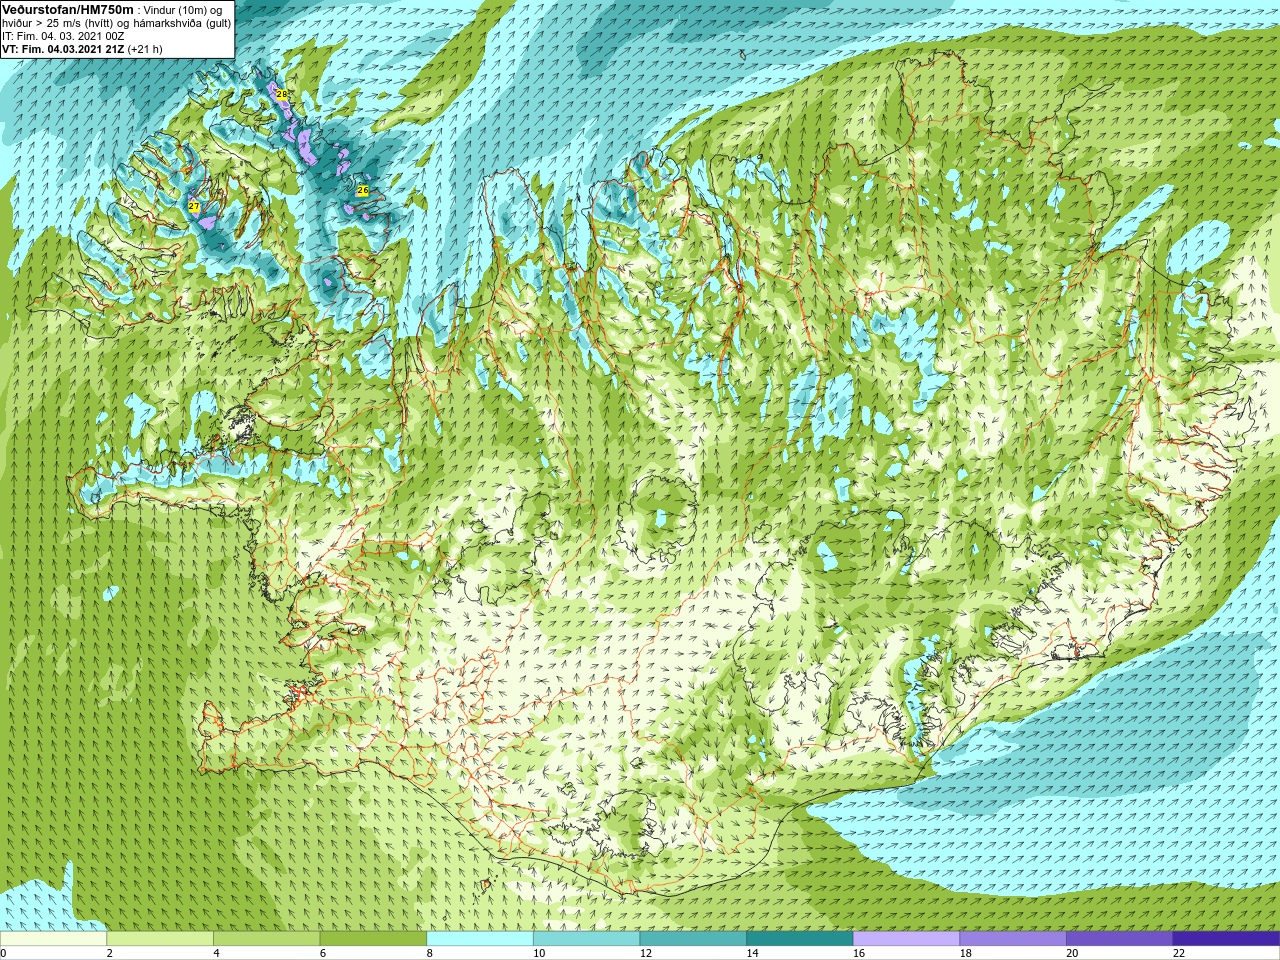
Task: Pick the 12–14 teal legend swatch
Action: coord(693,939)
